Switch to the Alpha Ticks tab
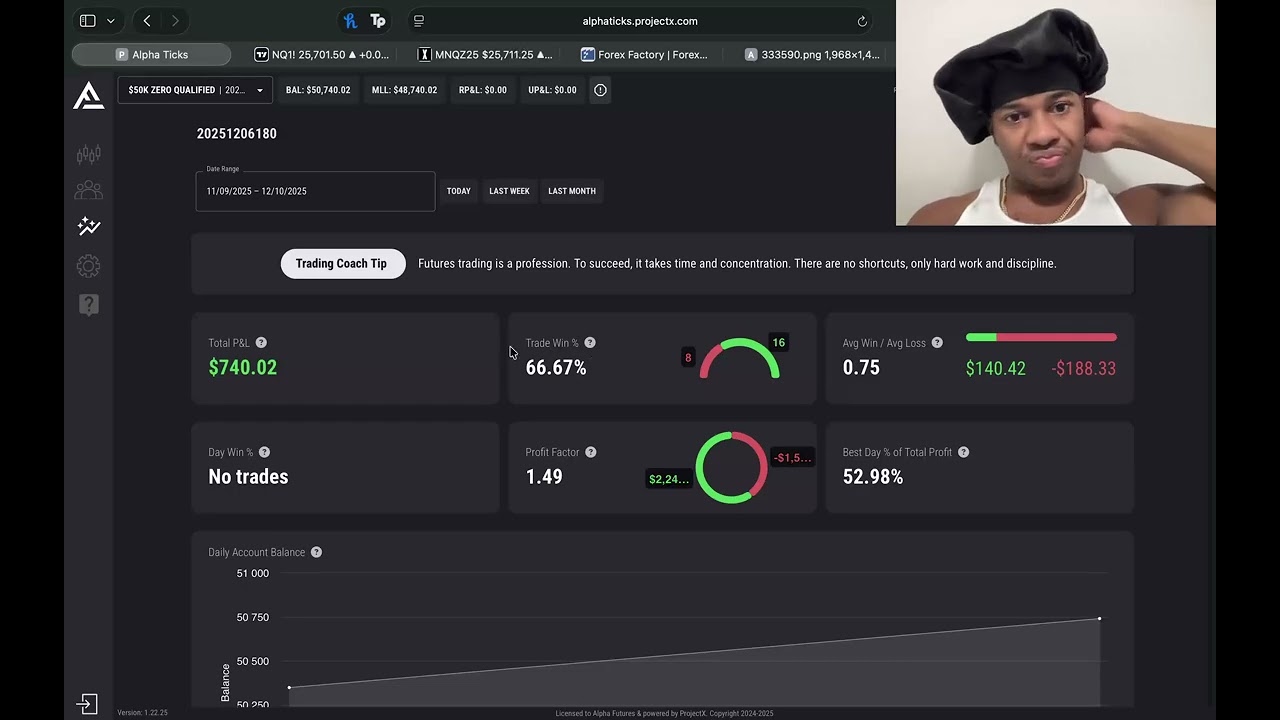This screenshot has height=720, width=1280. [x=151, y=55]
